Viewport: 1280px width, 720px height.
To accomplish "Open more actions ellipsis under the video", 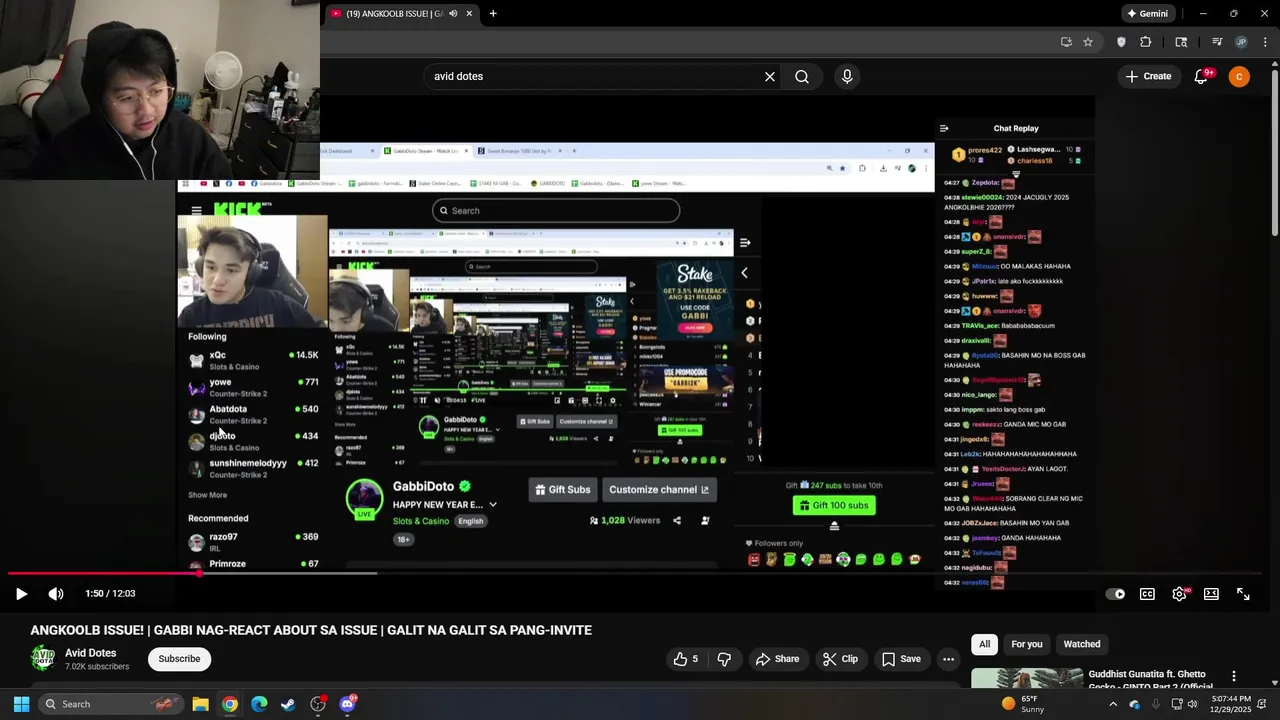I will point(948,659).
